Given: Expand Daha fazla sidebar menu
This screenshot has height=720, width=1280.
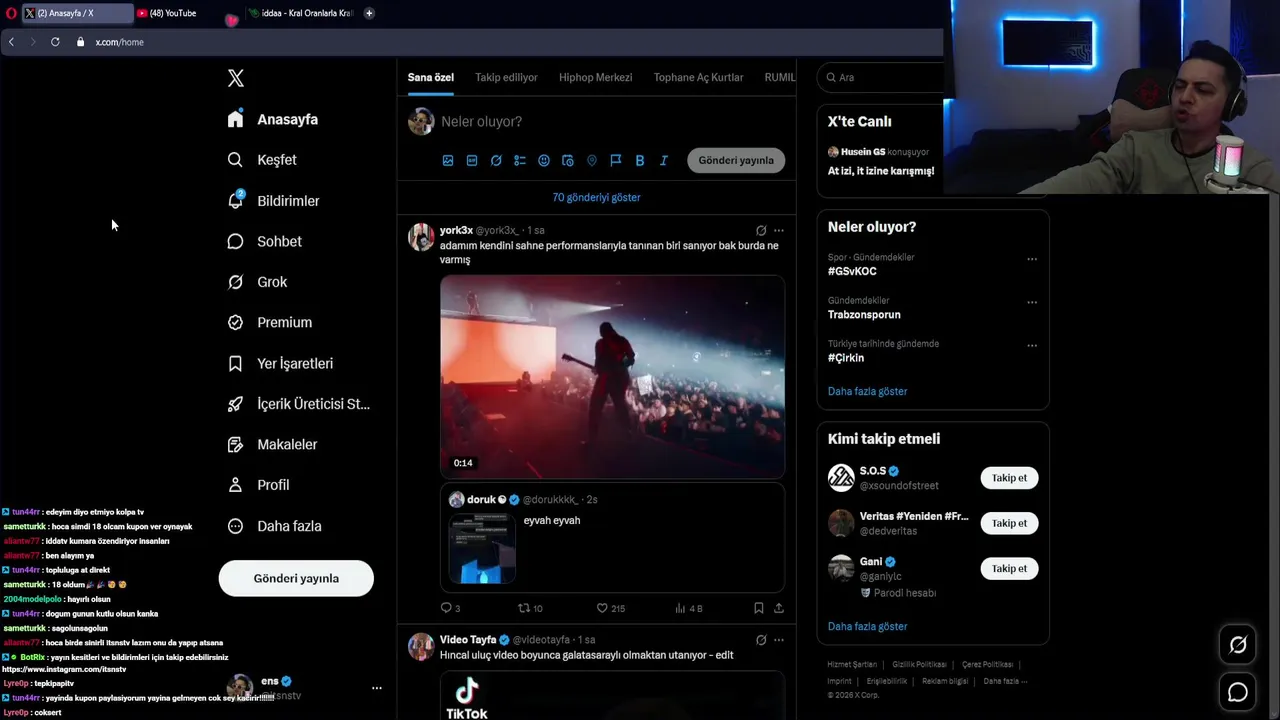Looking at the screenshot, I should click(275, 526).
